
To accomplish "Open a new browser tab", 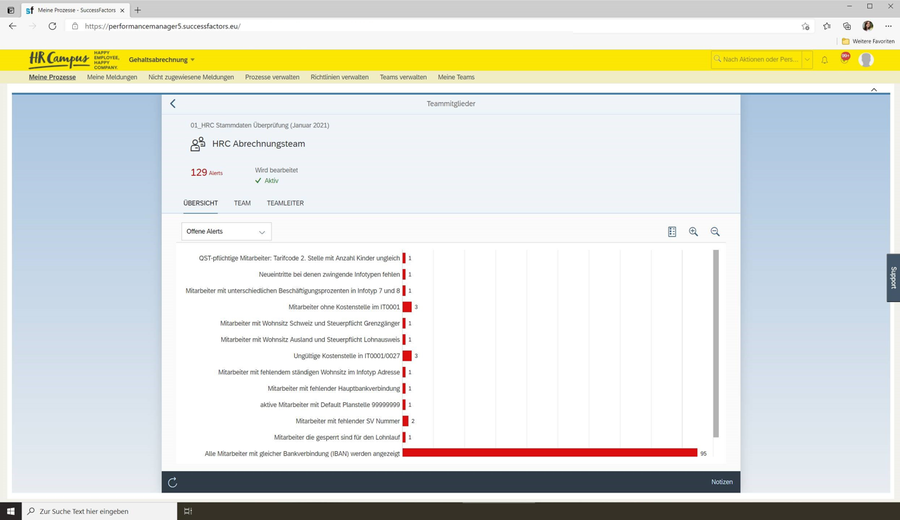I will coord(137,10).
